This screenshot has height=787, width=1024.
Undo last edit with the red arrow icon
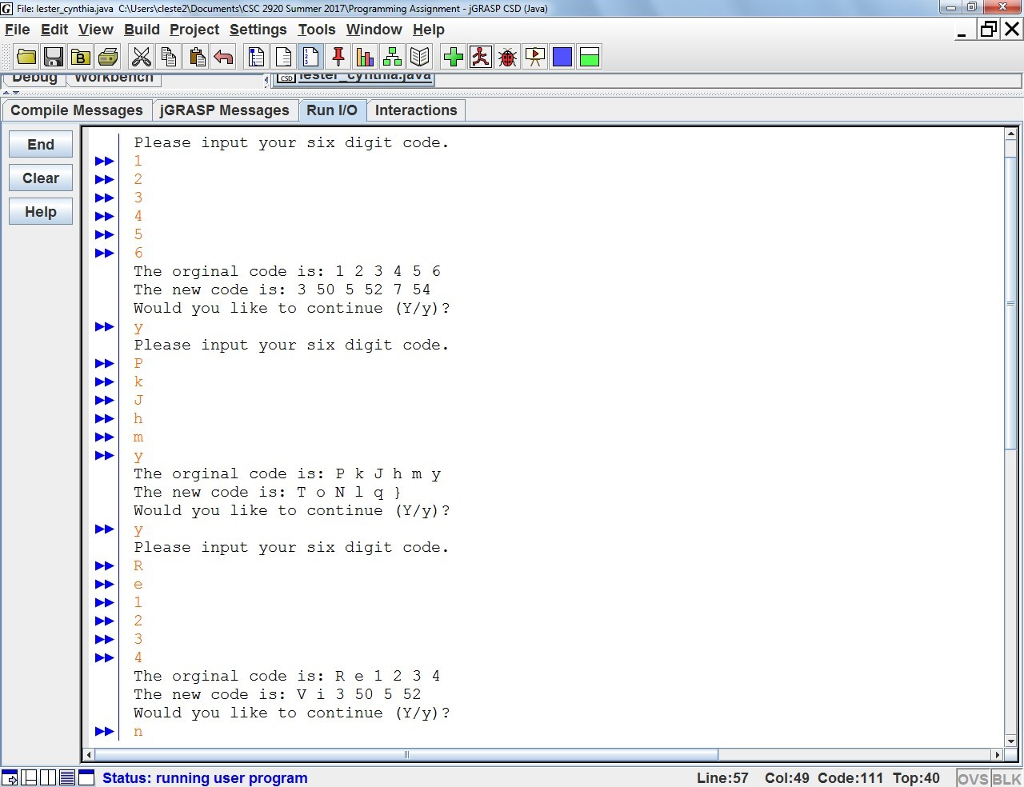221,57
